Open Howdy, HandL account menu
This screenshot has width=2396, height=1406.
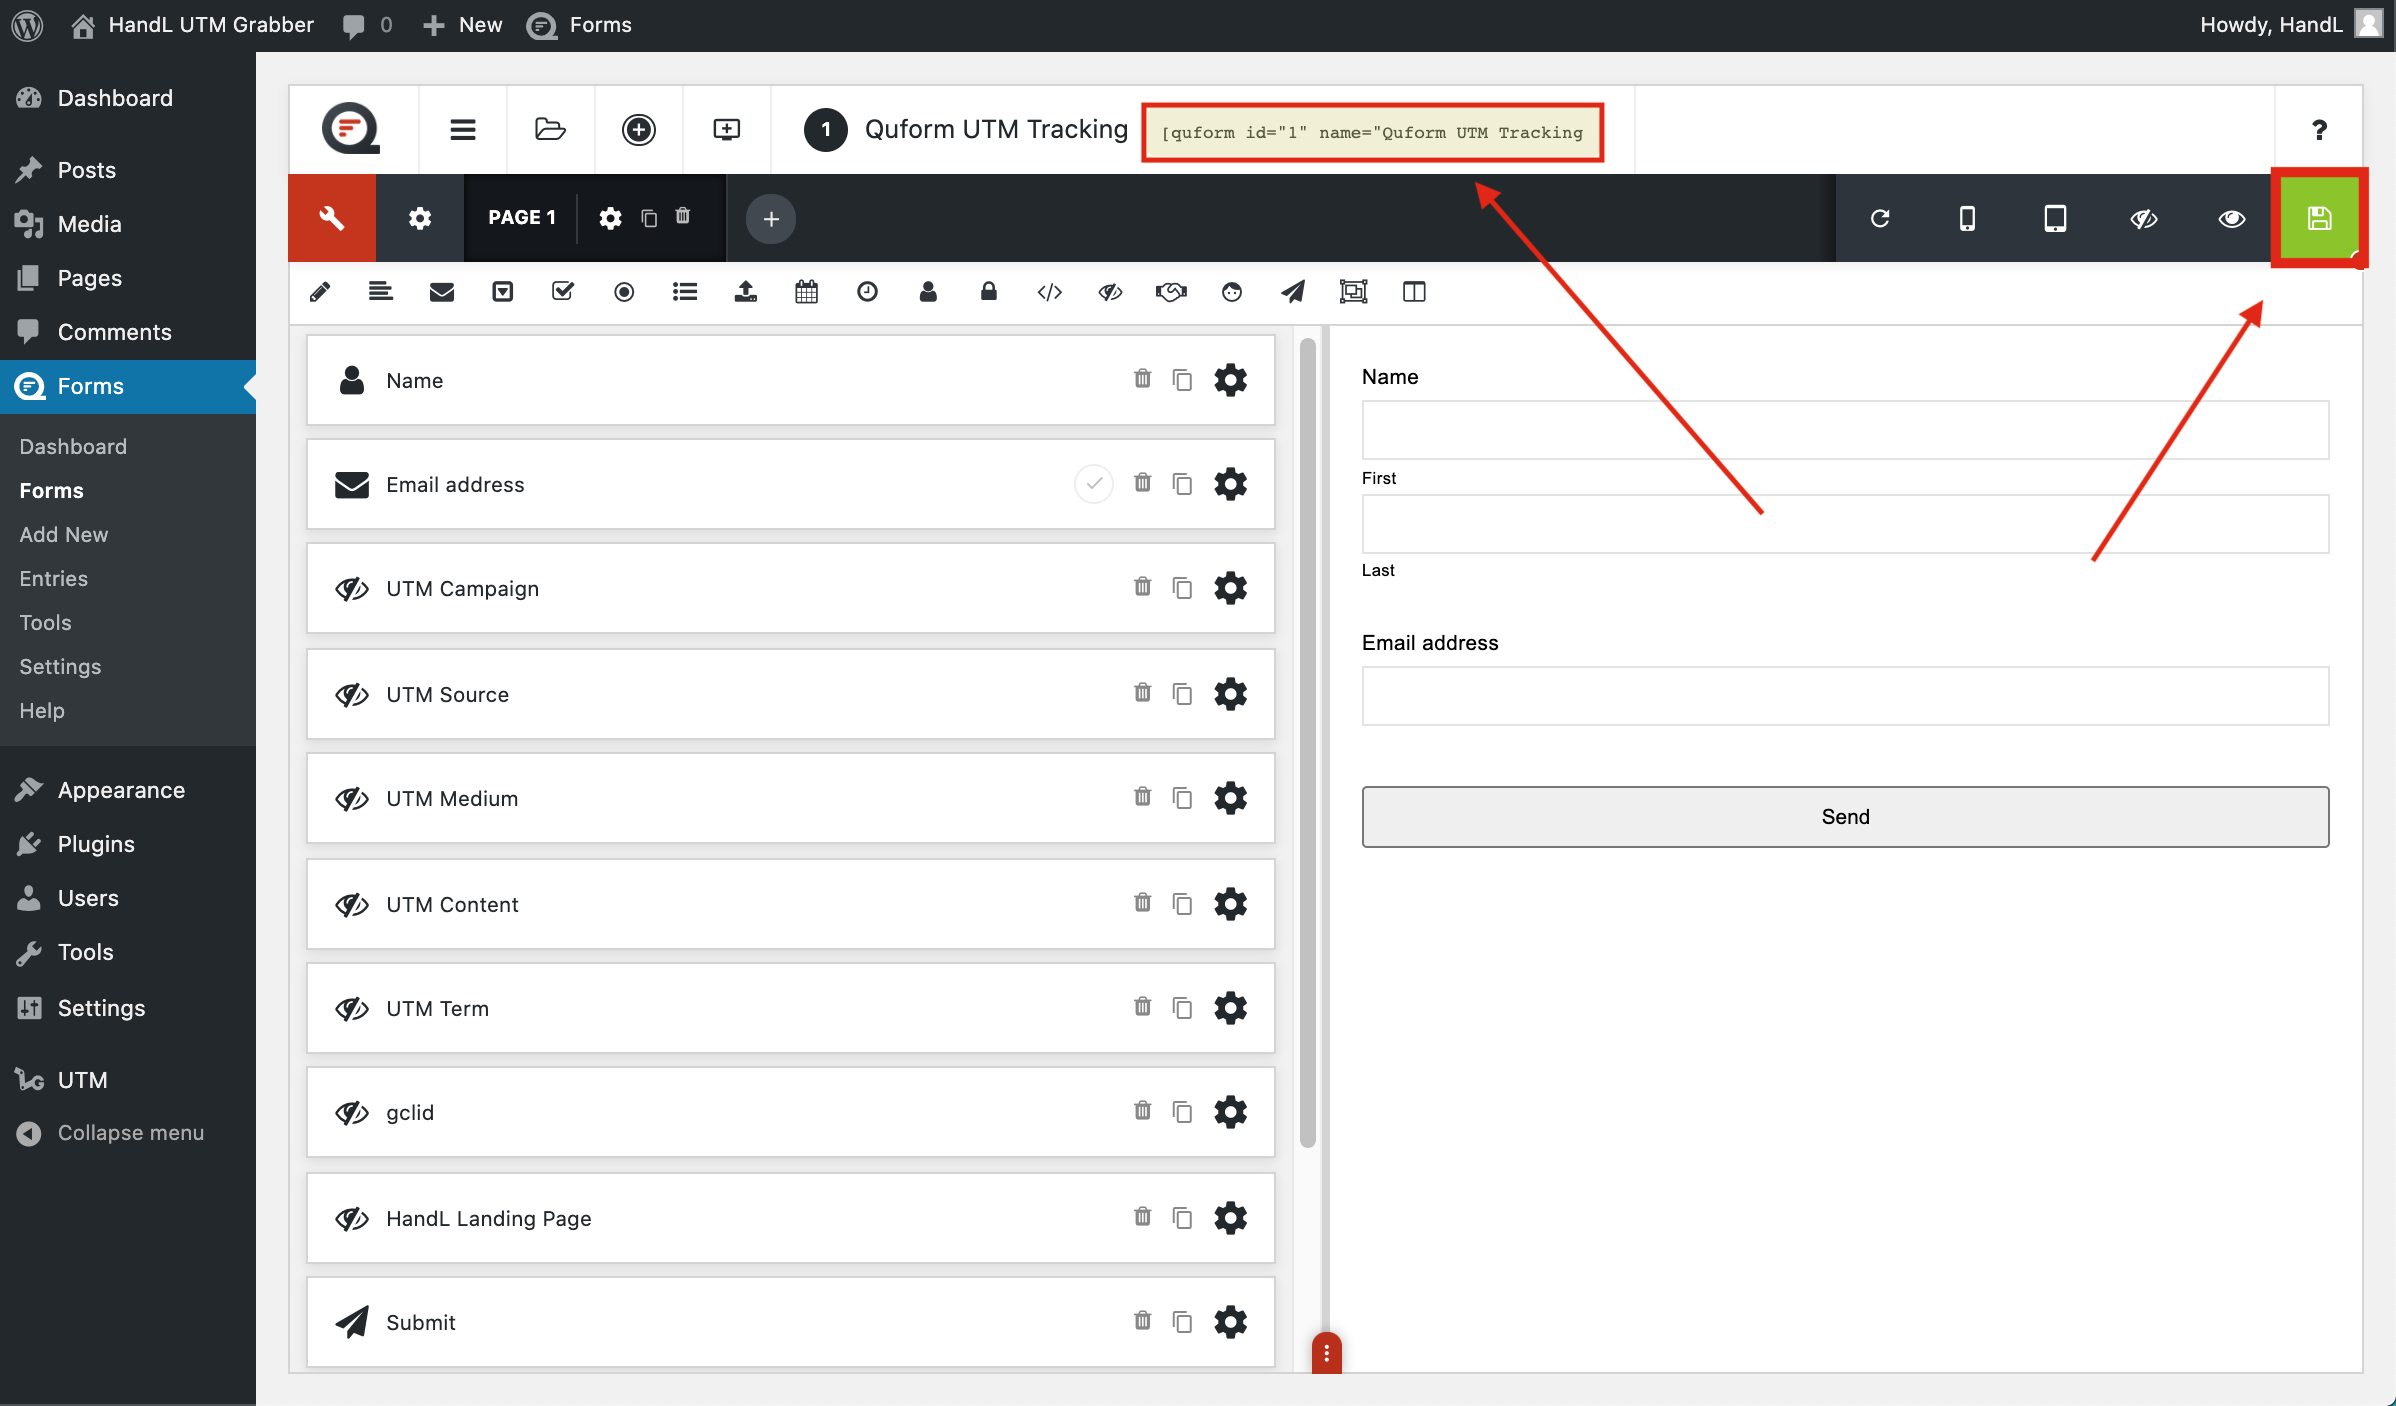pyautogui.click(x=2290, y=25)
